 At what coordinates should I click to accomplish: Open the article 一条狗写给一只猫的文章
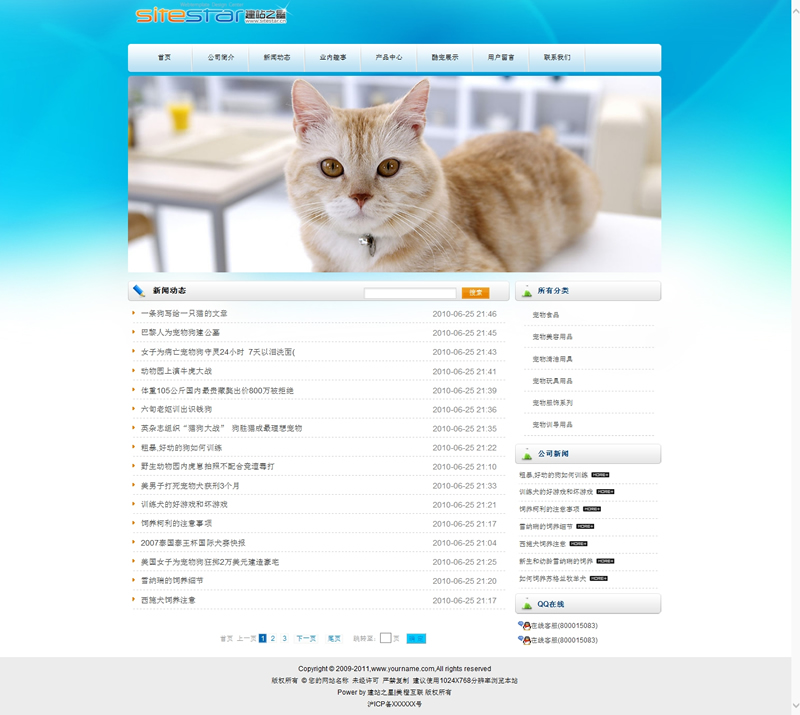click(x=184, y=314)
